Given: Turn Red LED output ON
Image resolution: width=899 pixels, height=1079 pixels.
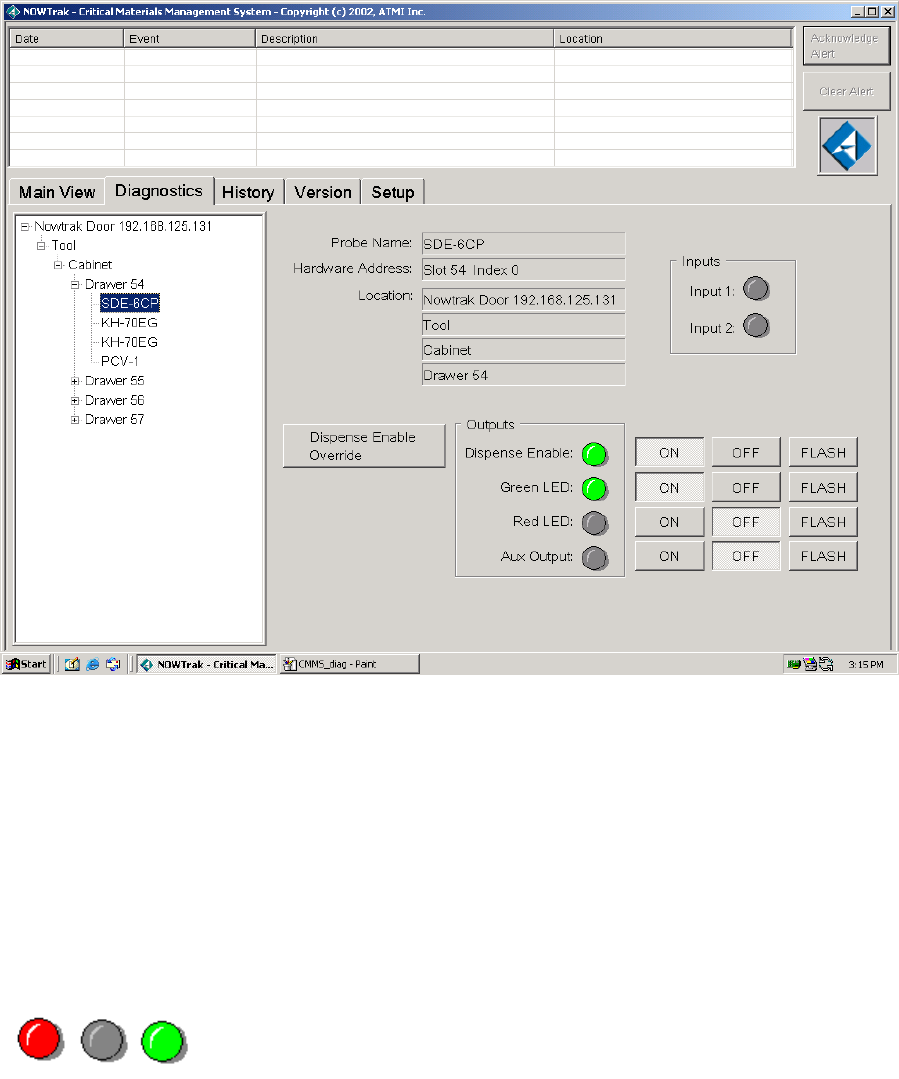Looking at the screenshot, I should point(669,522).
